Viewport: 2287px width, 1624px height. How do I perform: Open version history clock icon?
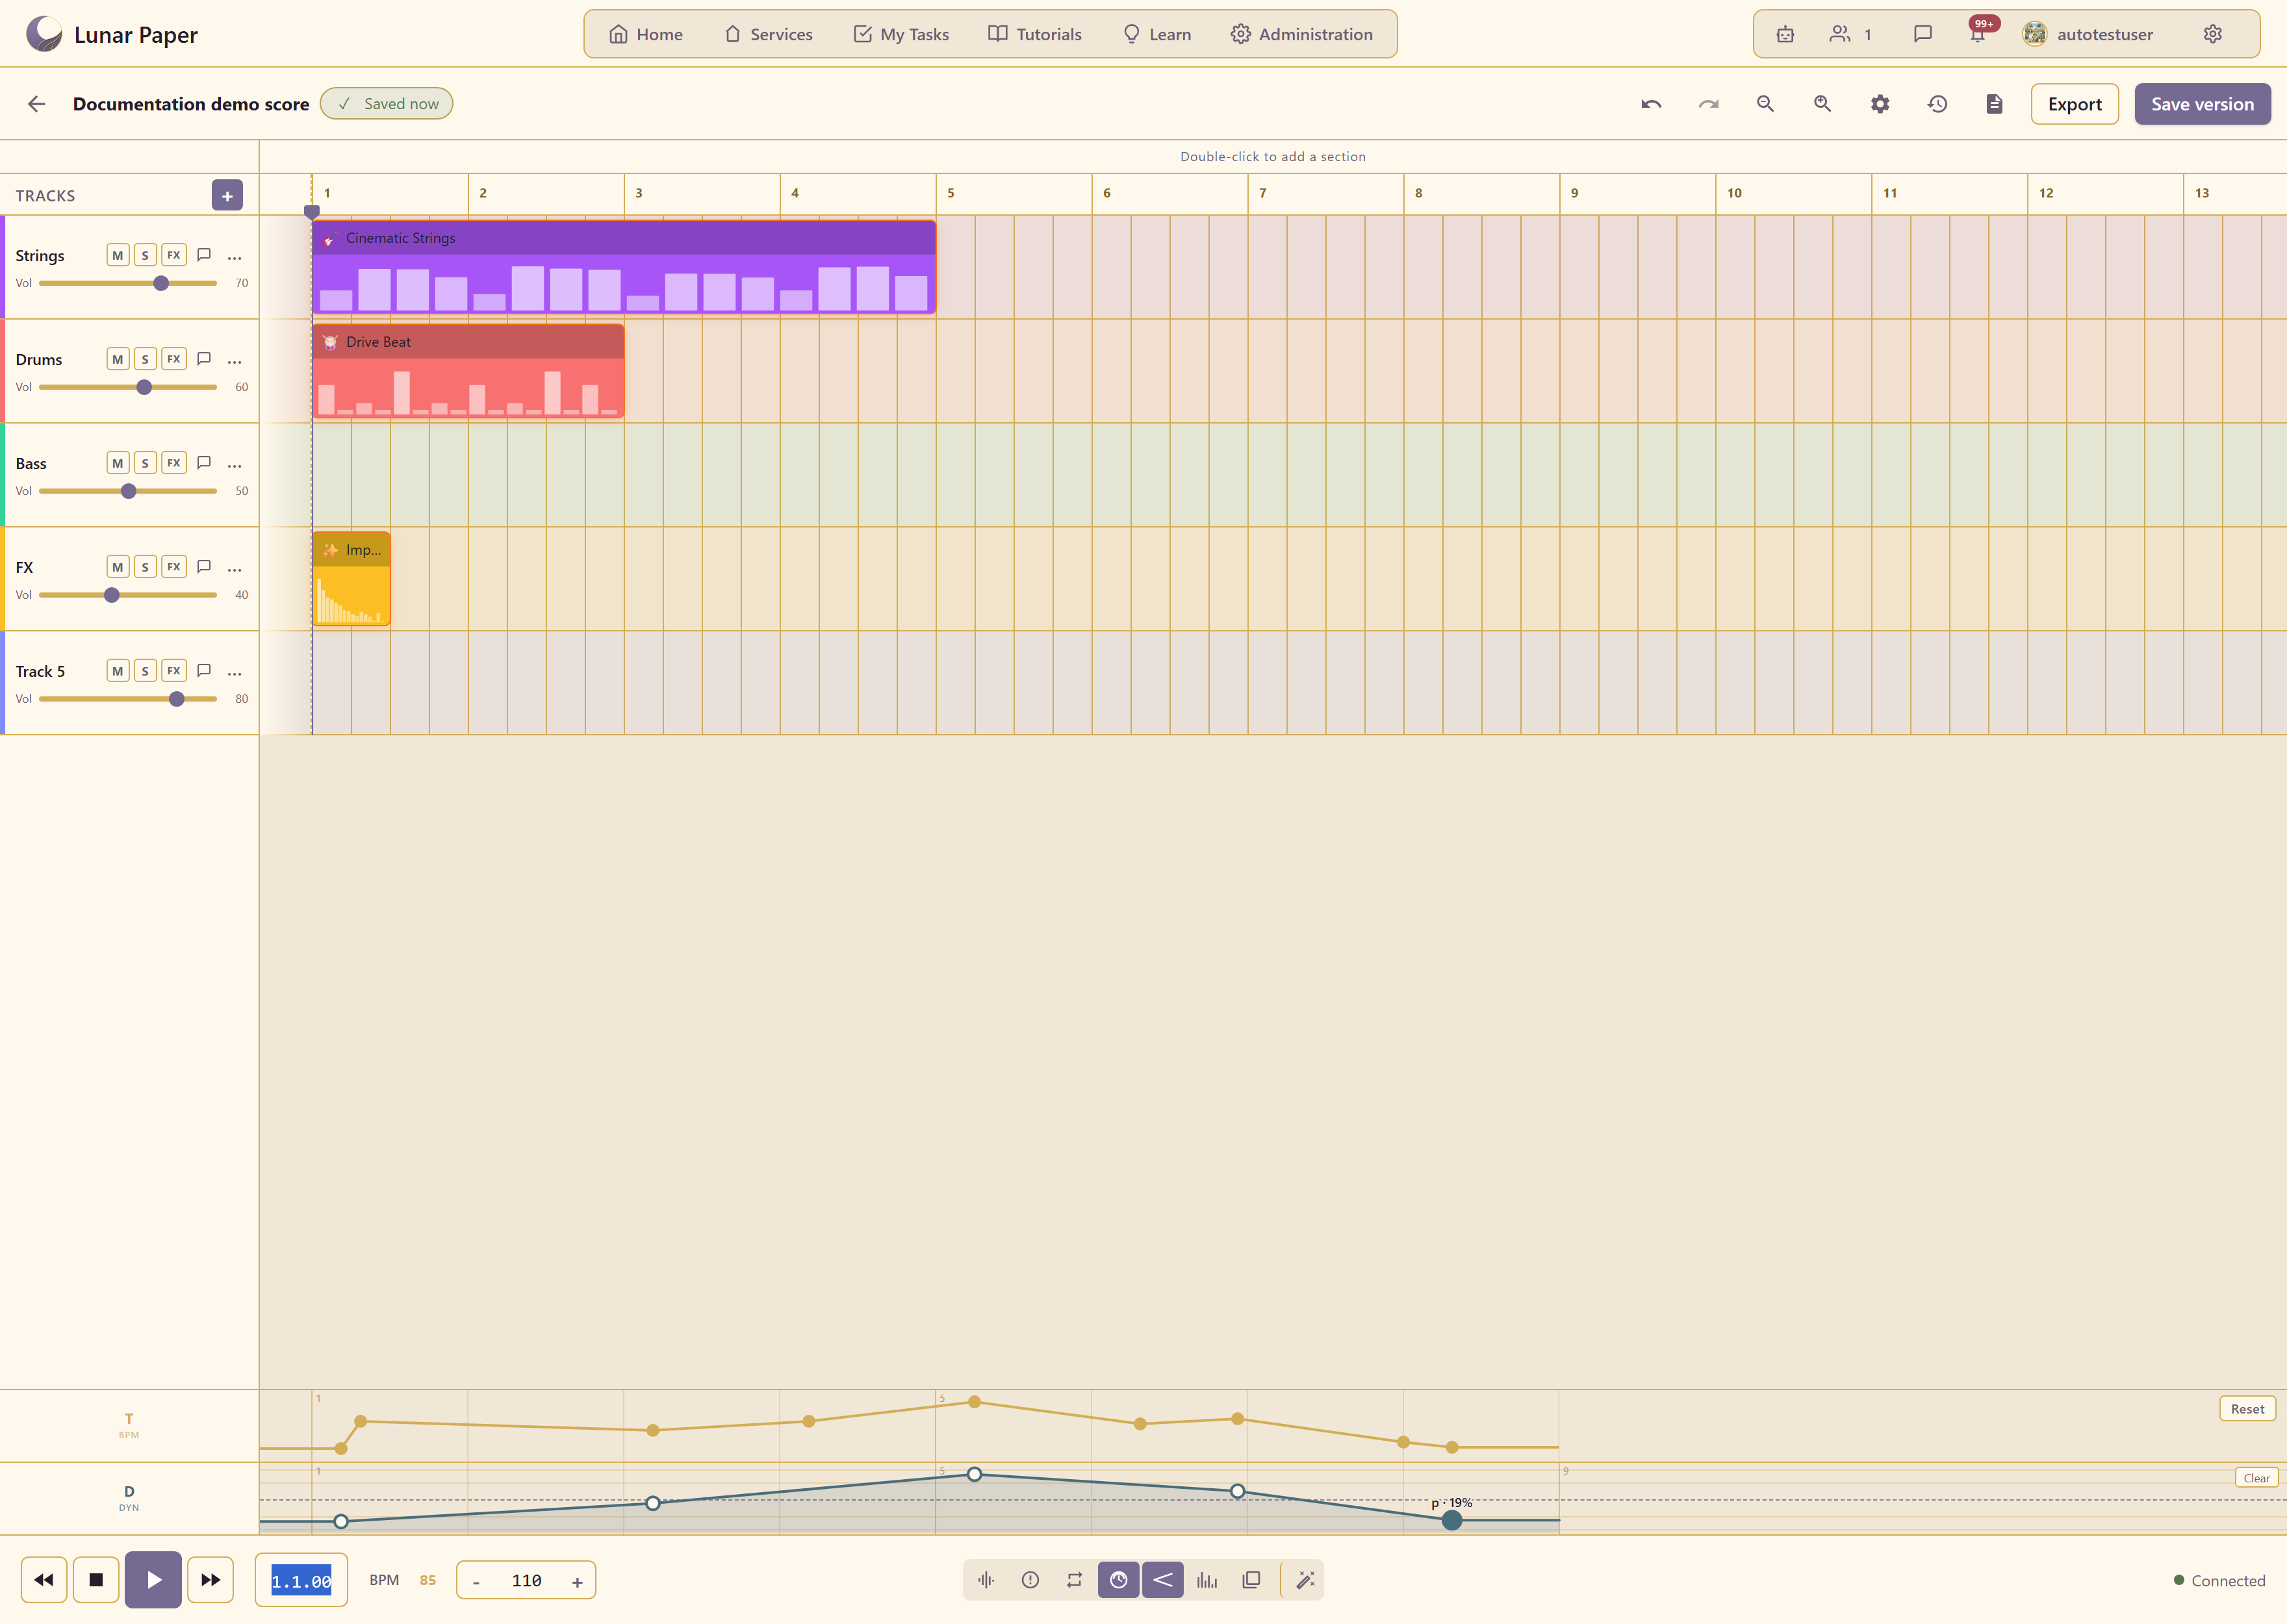click(1937, 104)
